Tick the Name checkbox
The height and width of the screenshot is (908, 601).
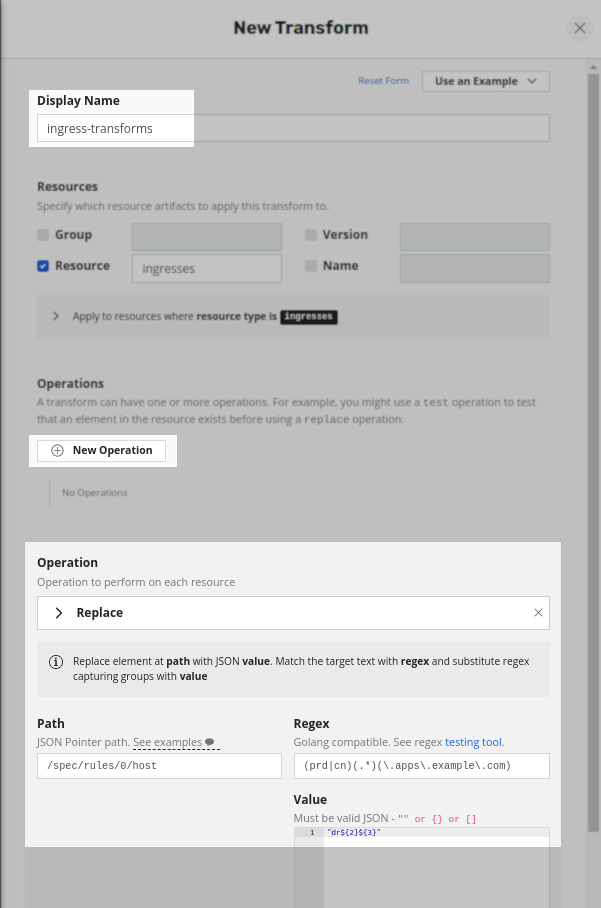tap(311, 266)
